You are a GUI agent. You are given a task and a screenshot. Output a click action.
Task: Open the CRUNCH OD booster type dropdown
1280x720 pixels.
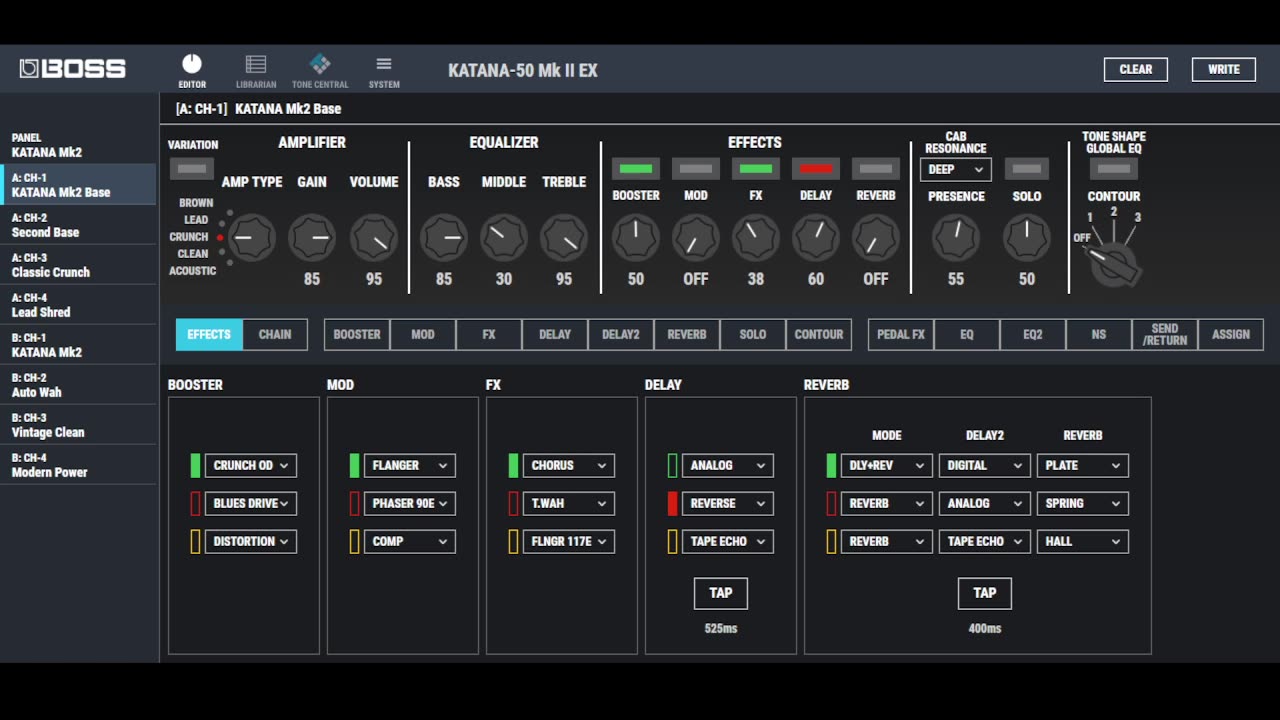[x=250, y=465]
